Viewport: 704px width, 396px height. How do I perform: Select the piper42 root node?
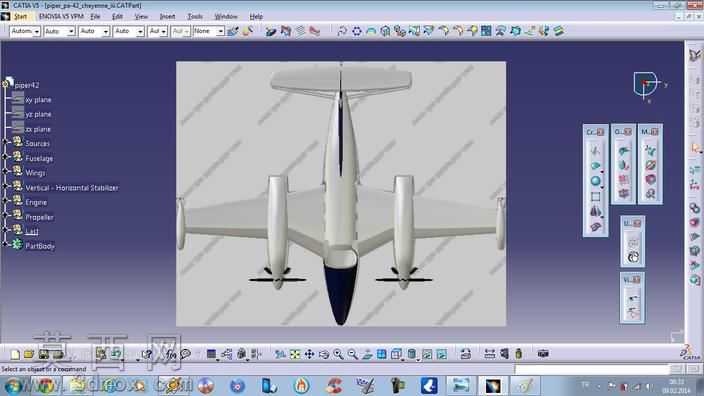click(x=27, y=85)
